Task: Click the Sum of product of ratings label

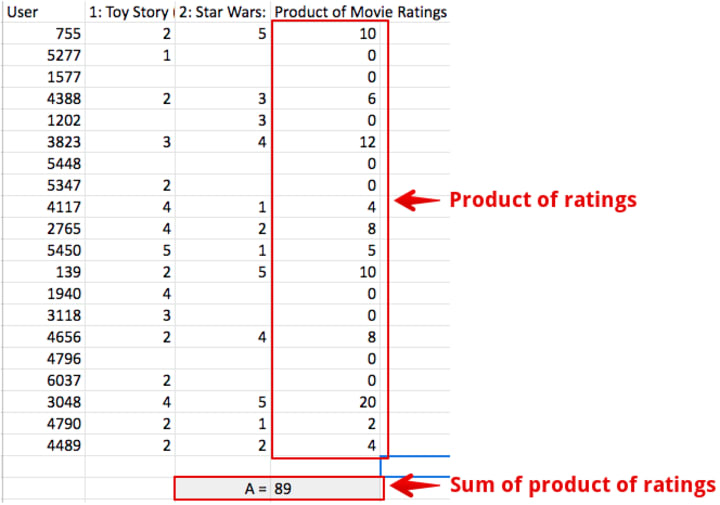Action: click(x=583, y=485)
